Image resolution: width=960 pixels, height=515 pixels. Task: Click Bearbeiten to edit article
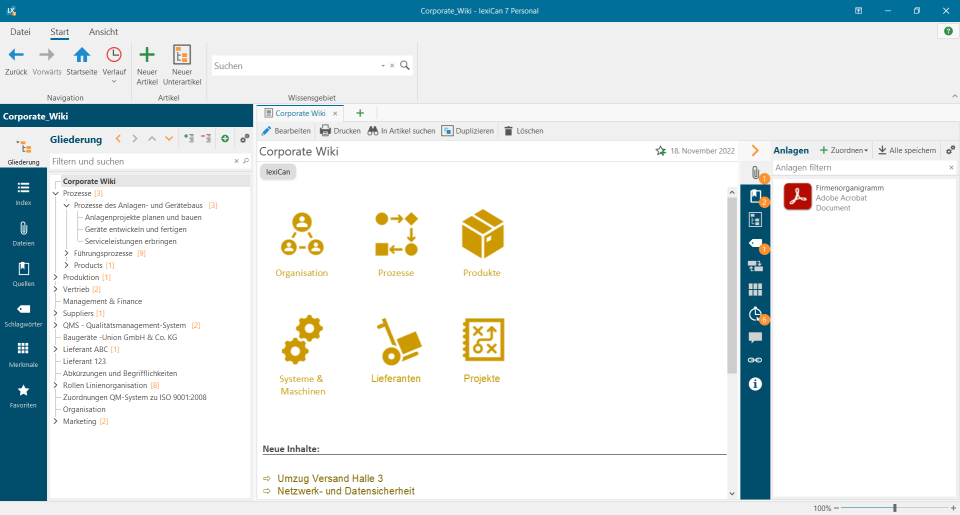[x=287, y=131]
